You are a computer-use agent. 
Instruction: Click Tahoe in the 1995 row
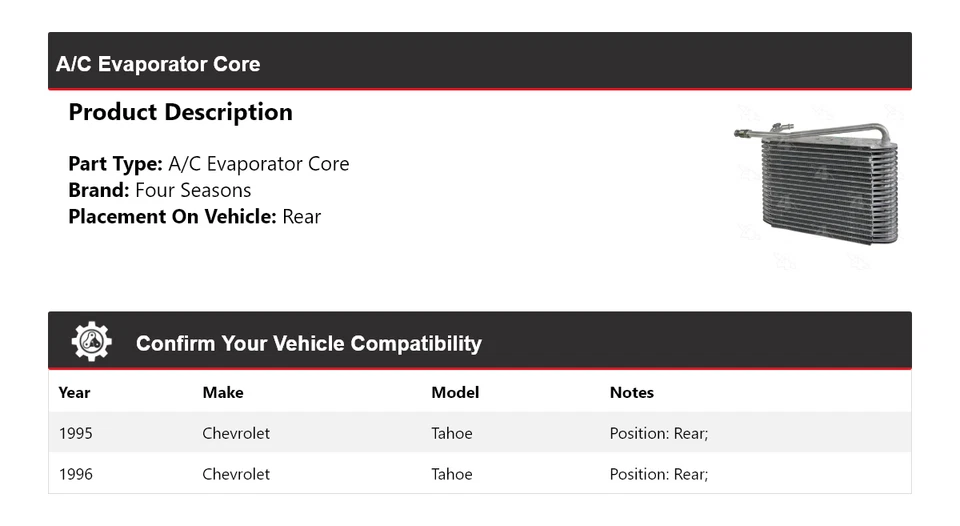[x=452, y=433]
